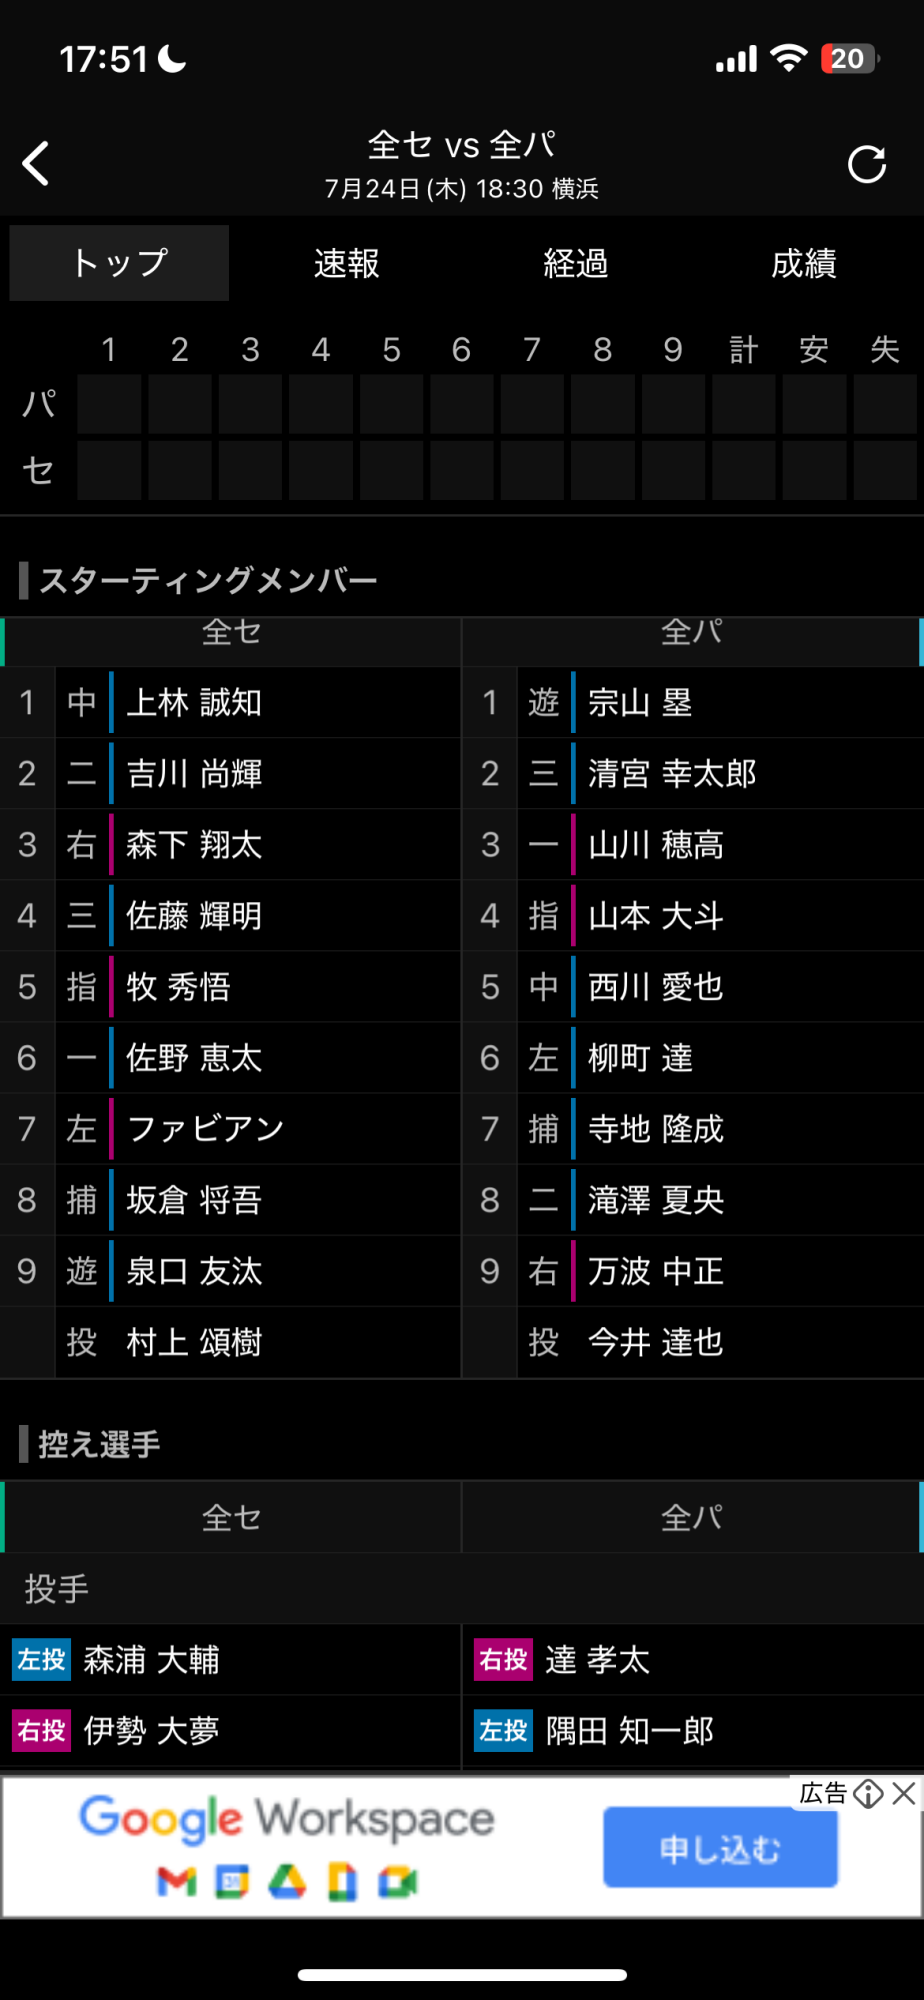Close the Google Workspace ad
This screenshot has height=2000, width=924.
click(904, 1793)
